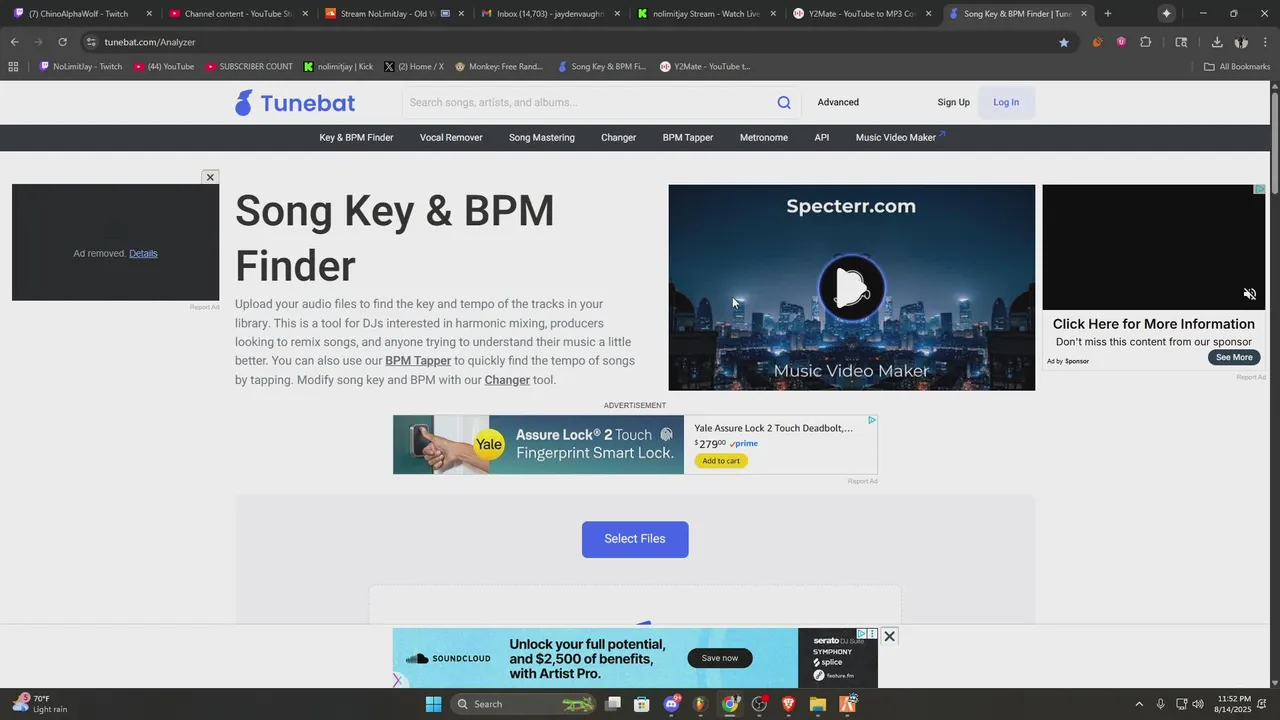This screenshot has height=720, width=1280.
Task: Open the Song Mastering menu item
Action: click(x=542, y=138)
